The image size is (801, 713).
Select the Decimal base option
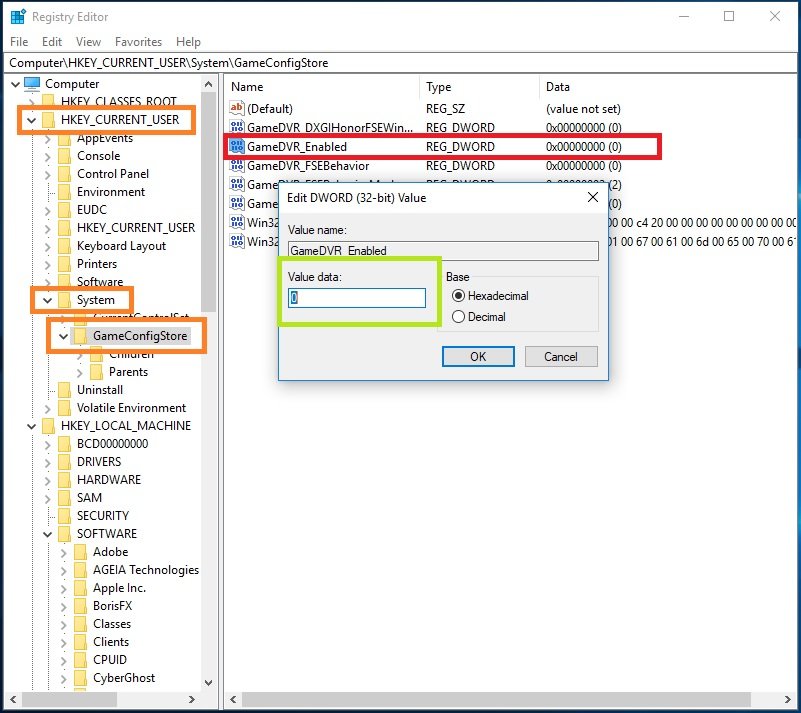(458, 317)
